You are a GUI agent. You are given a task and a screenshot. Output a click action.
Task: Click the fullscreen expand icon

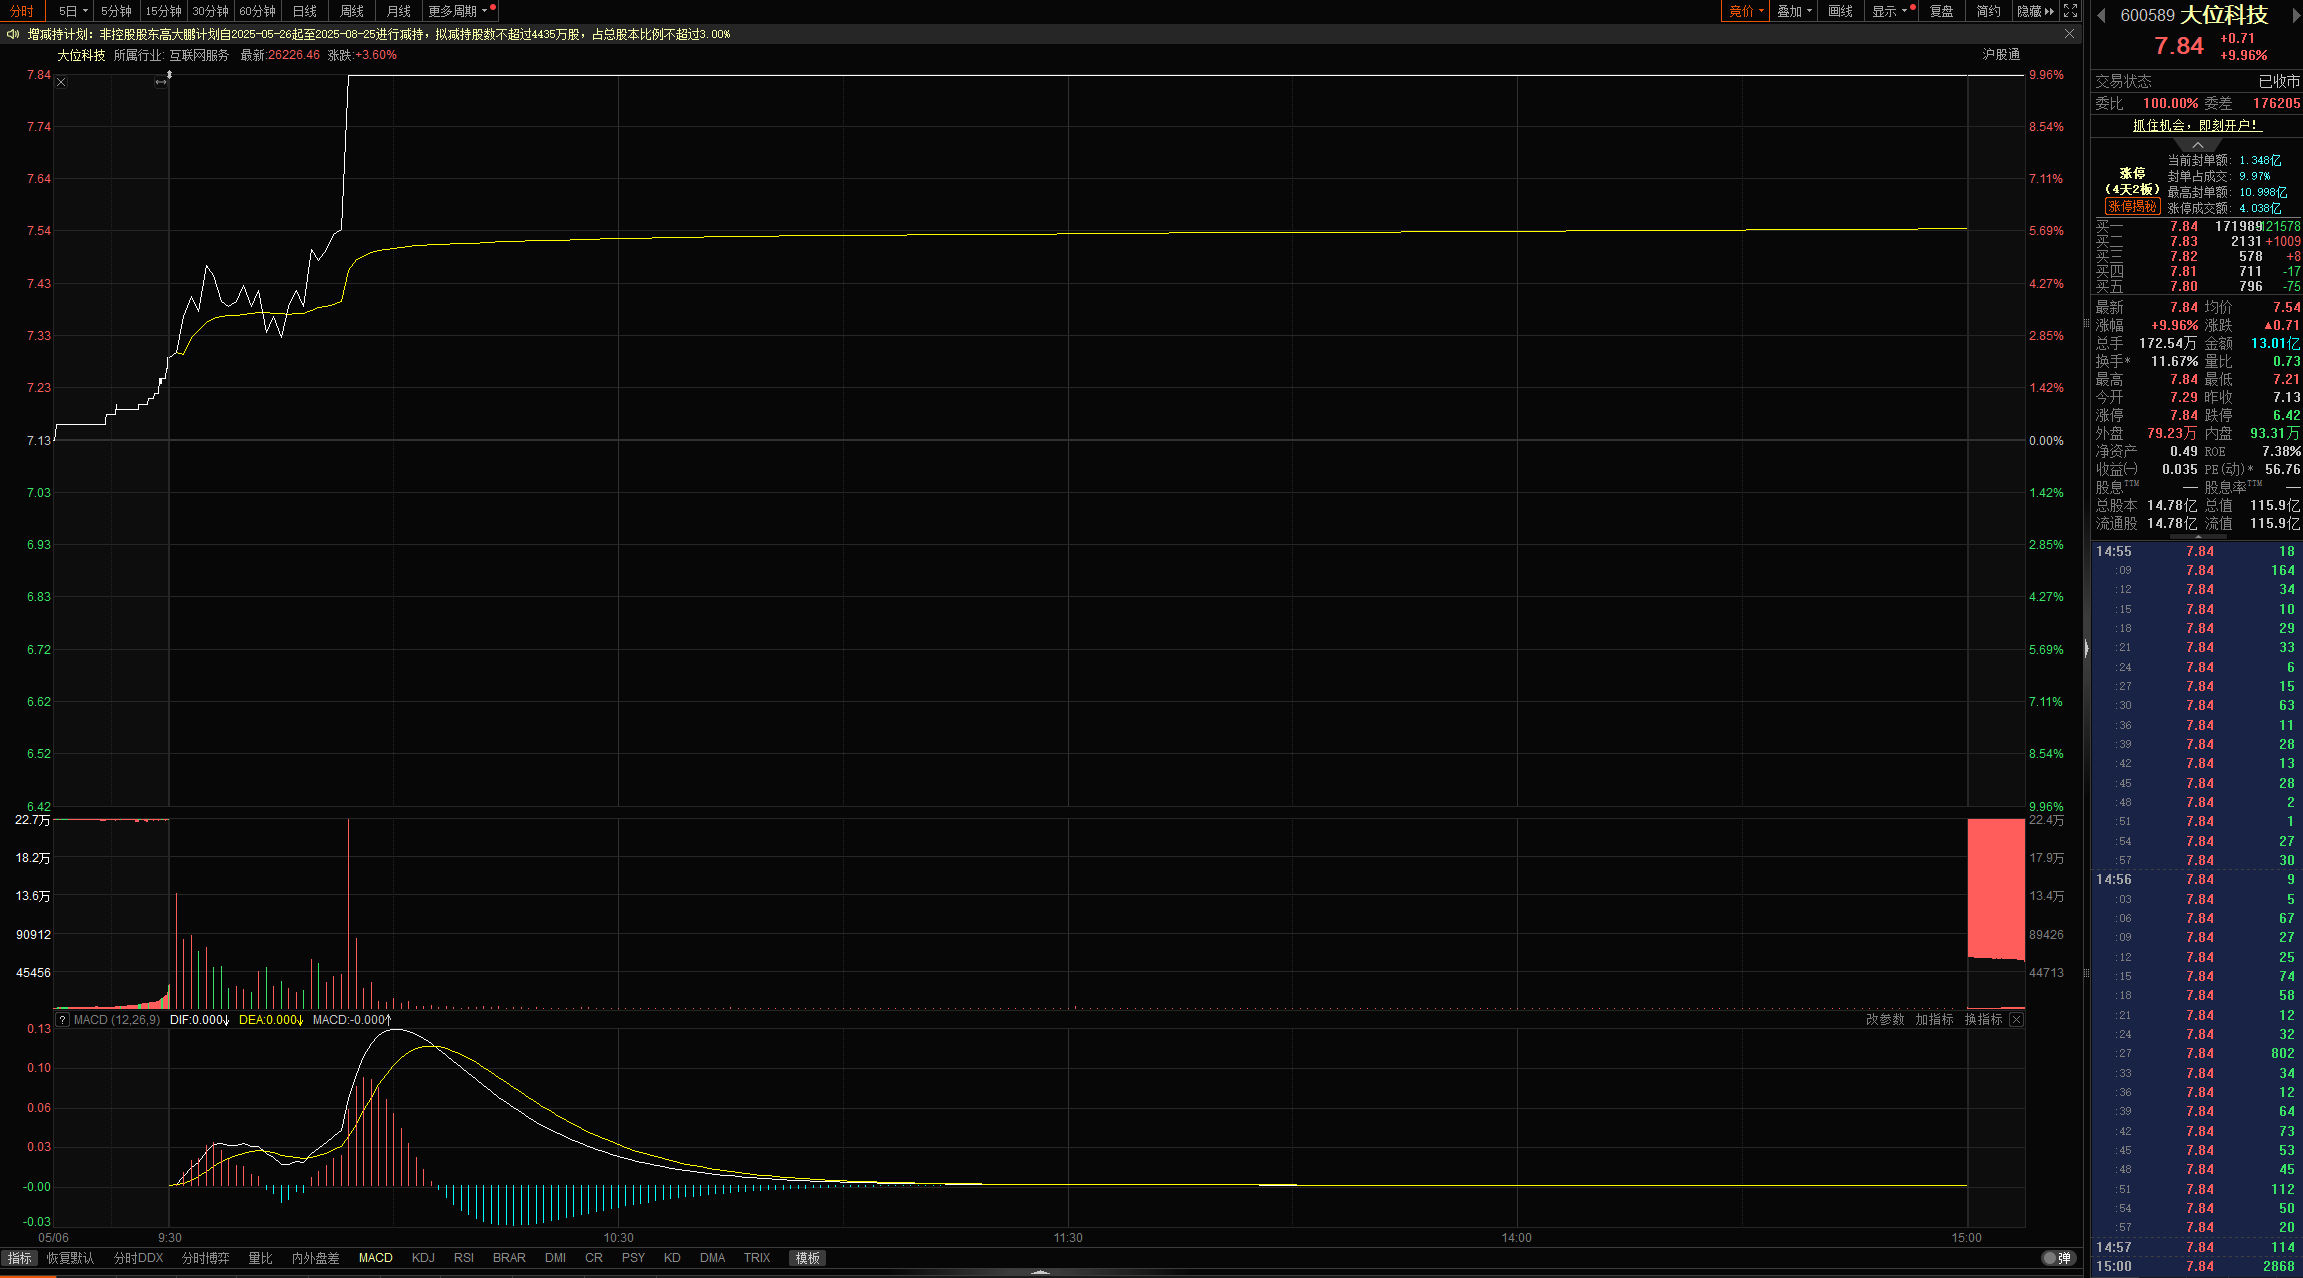2070,11
